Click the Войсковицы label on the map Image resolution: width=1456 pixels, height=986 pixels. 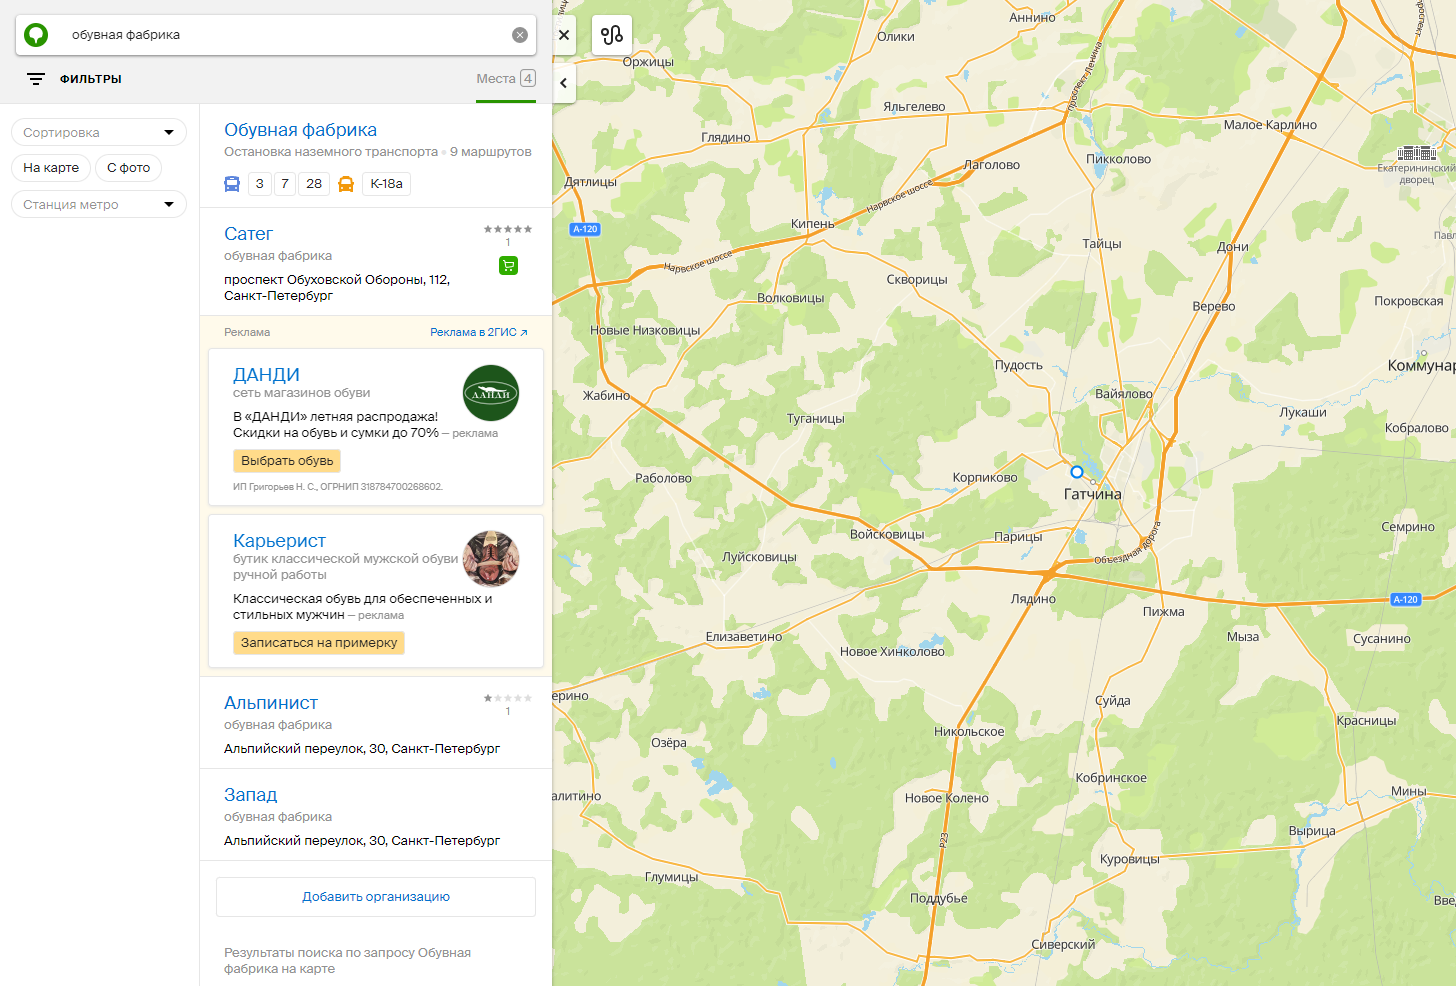887,535
